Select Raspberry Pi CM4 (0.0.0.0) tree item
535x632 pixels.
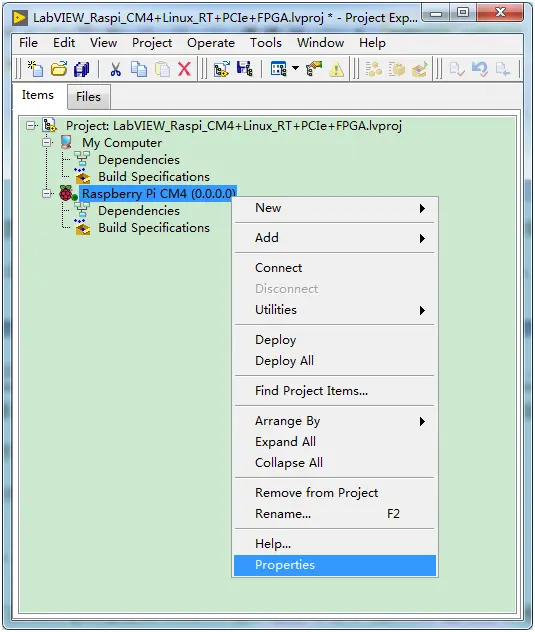(158, 194)
